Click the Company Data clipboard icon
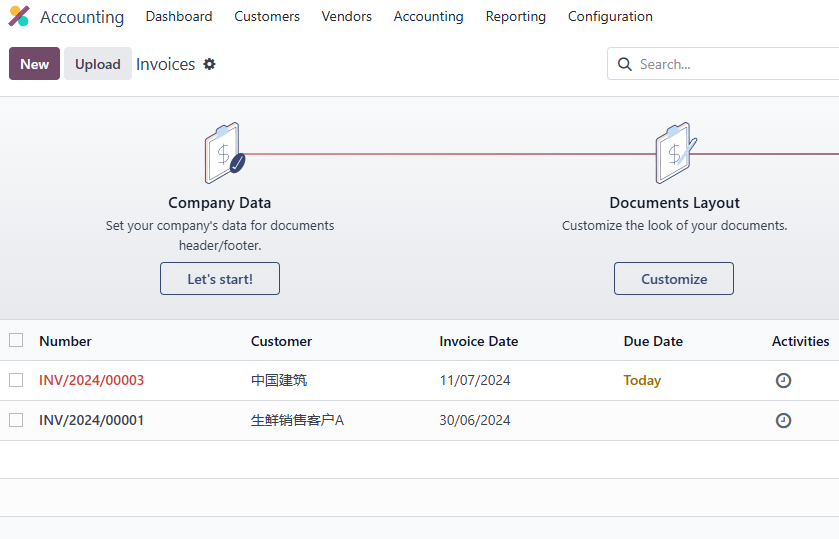839x539 pixels. 225,154
